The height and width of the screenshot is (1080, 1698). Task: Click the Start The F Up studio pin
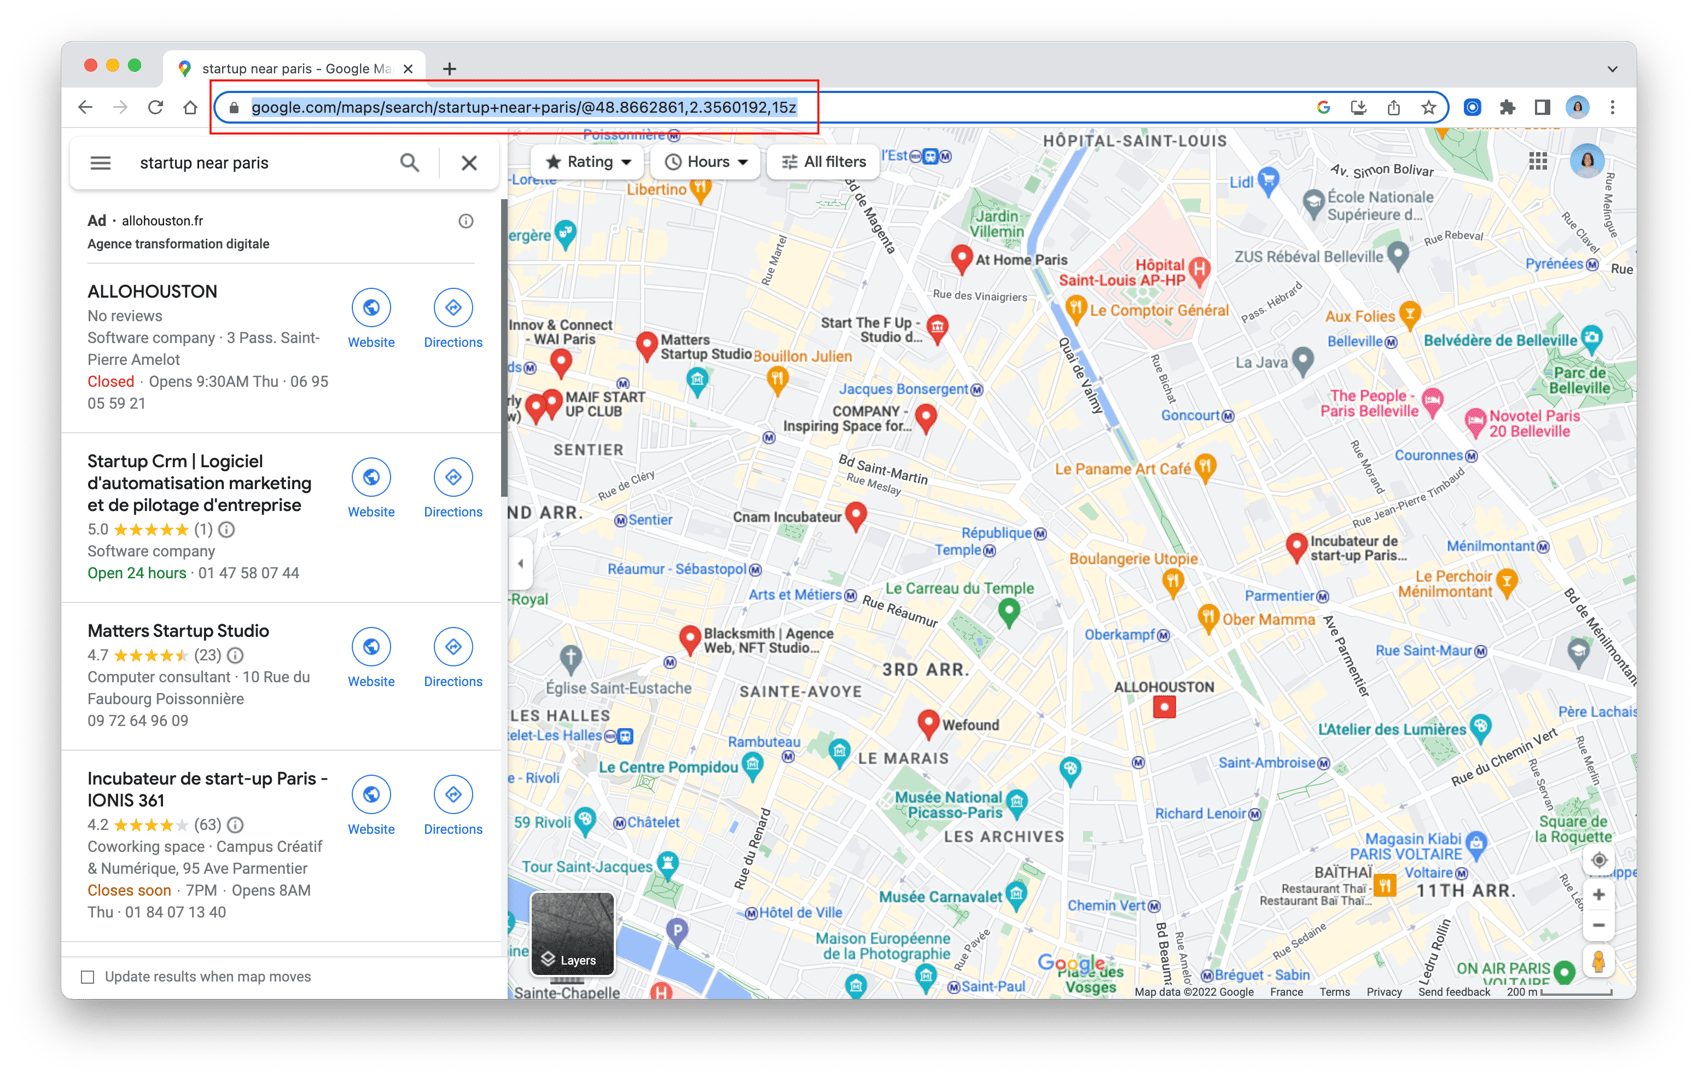937,328
